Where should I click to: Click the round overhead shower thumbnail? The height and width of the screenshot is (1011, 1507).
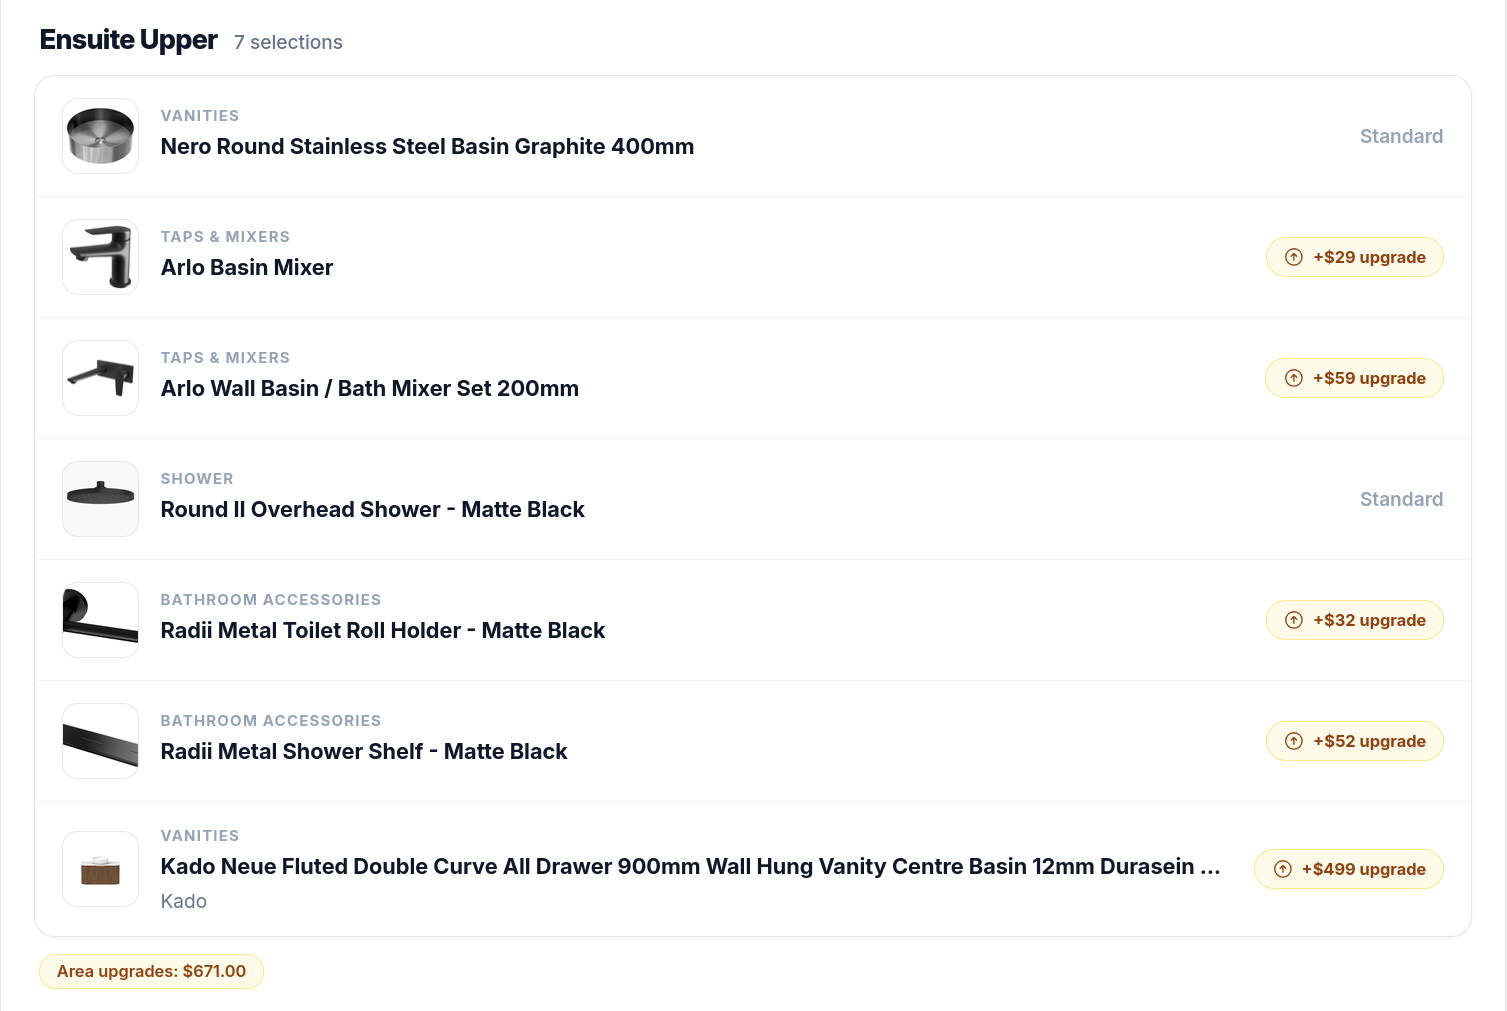pyautogui.click(x=100, y=499)
